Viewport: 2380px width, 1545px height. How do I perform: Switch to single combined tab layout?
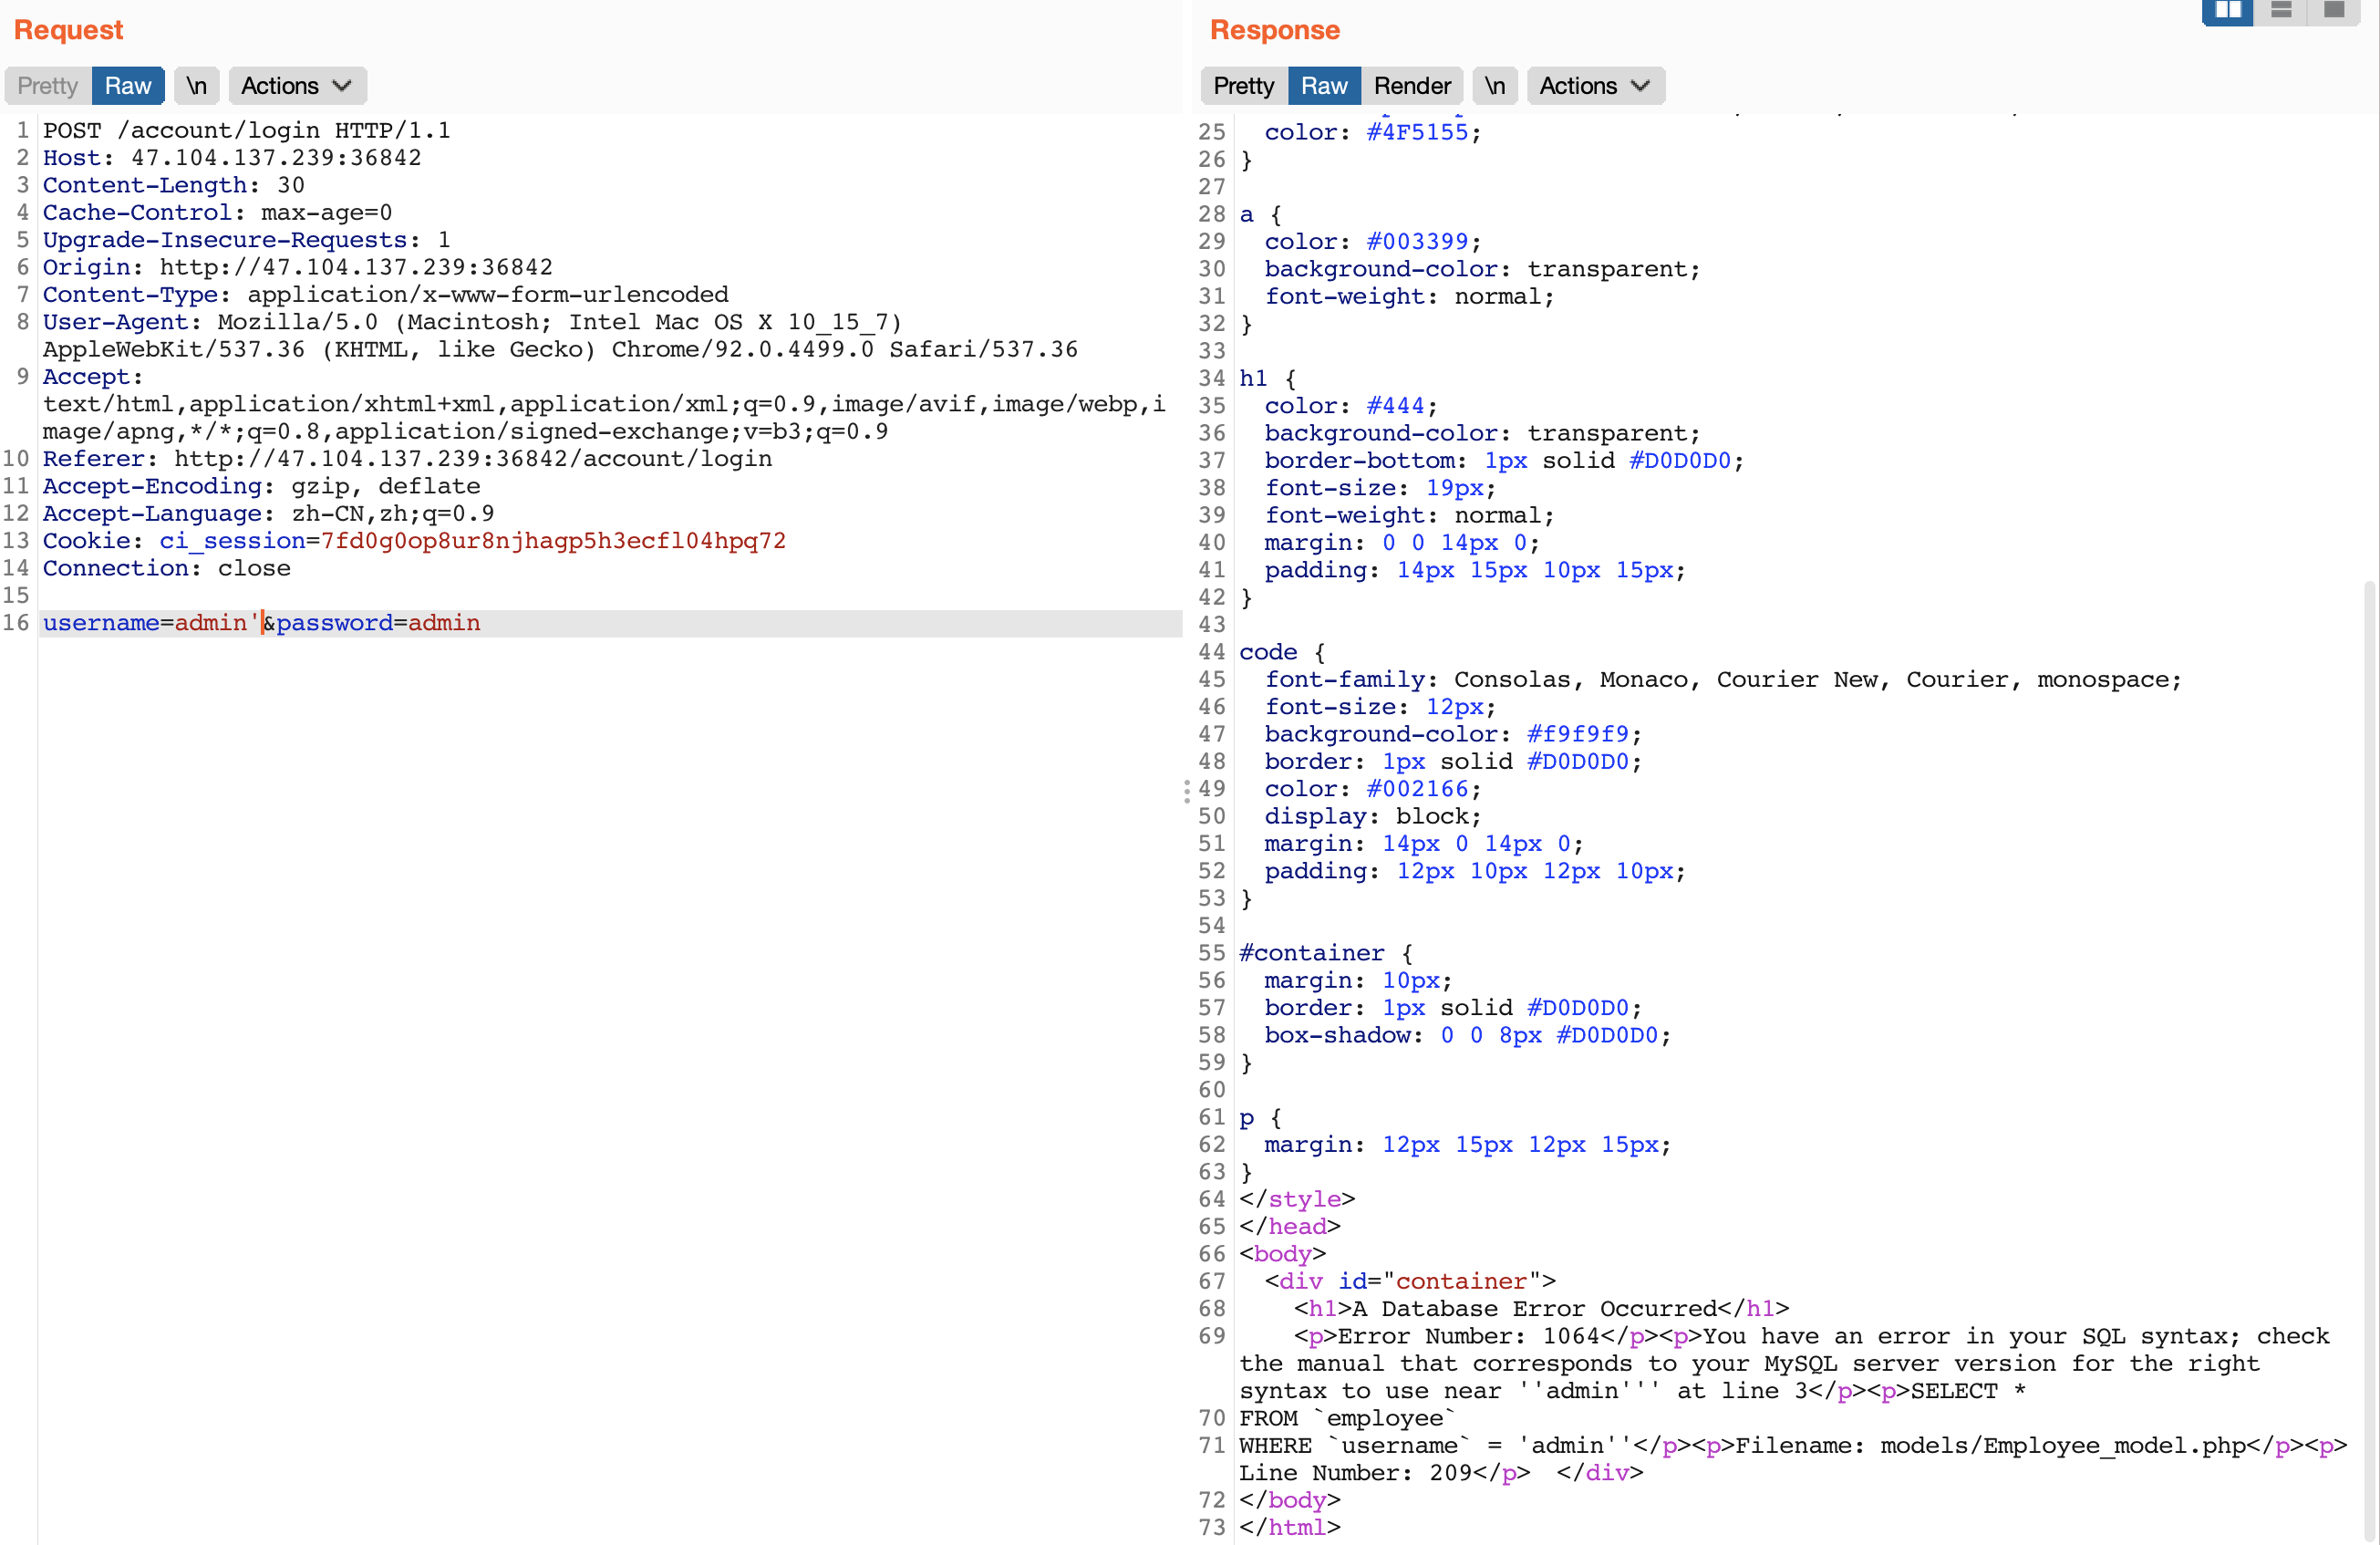[x=2333, y=10]
